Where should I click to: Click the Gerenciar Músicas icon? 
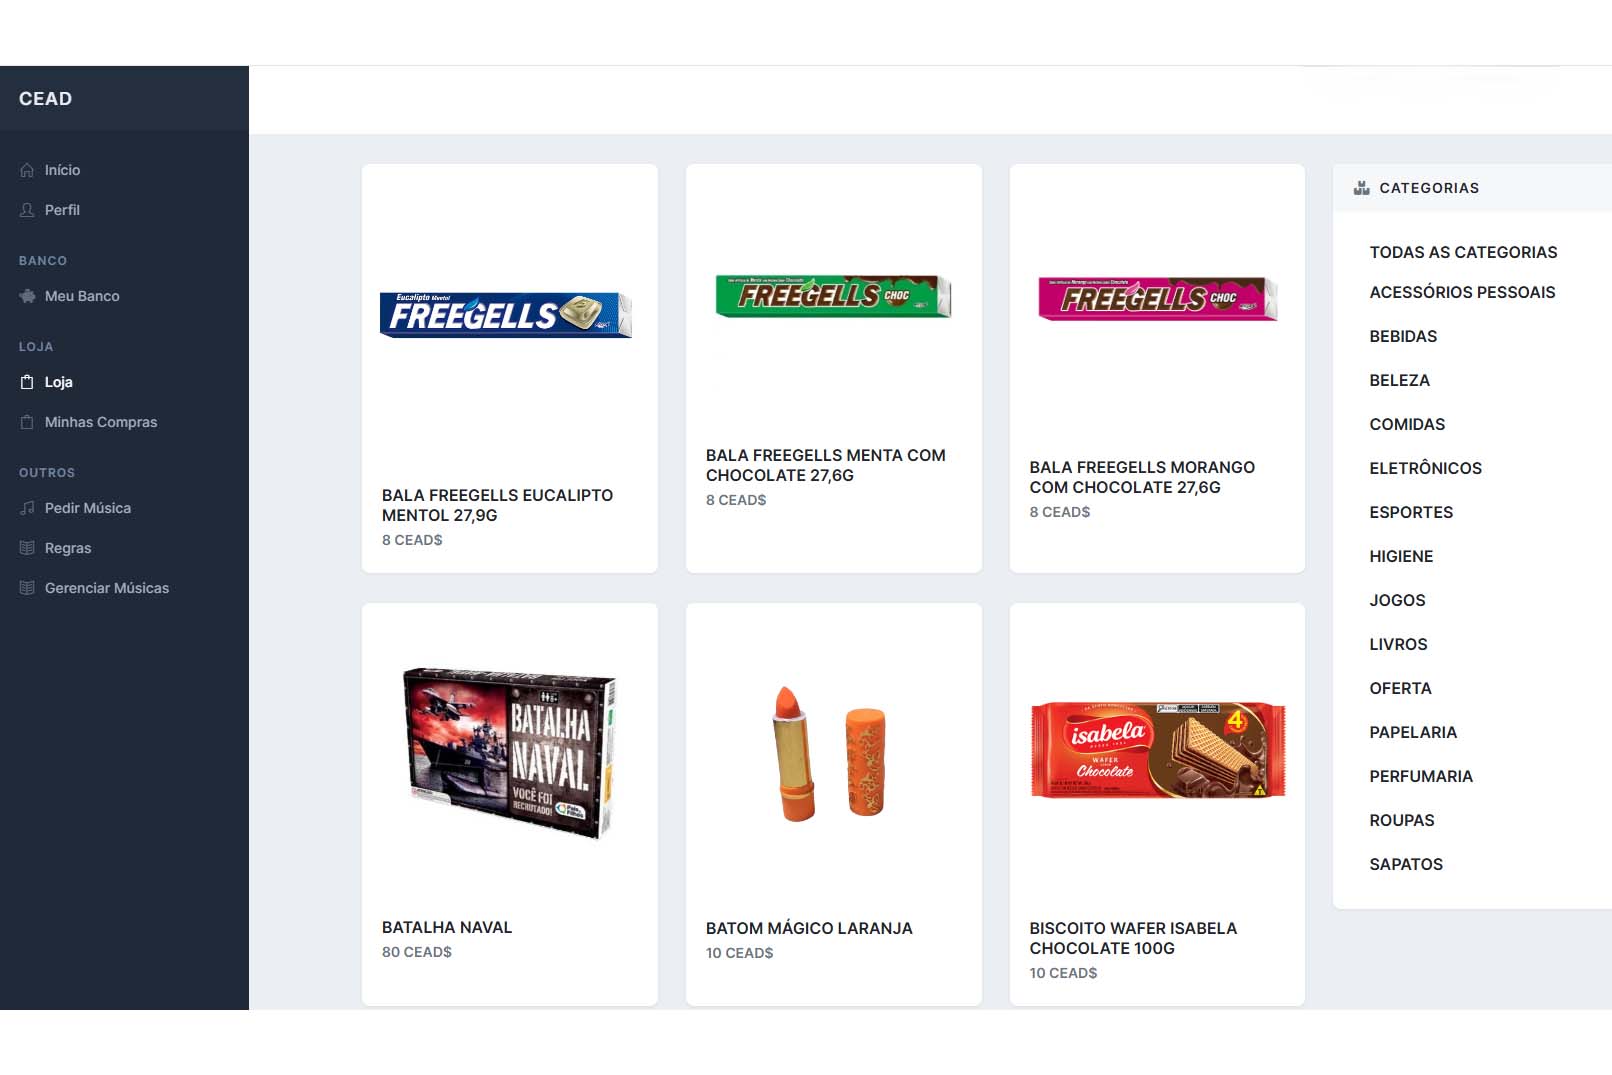[27, 588]
